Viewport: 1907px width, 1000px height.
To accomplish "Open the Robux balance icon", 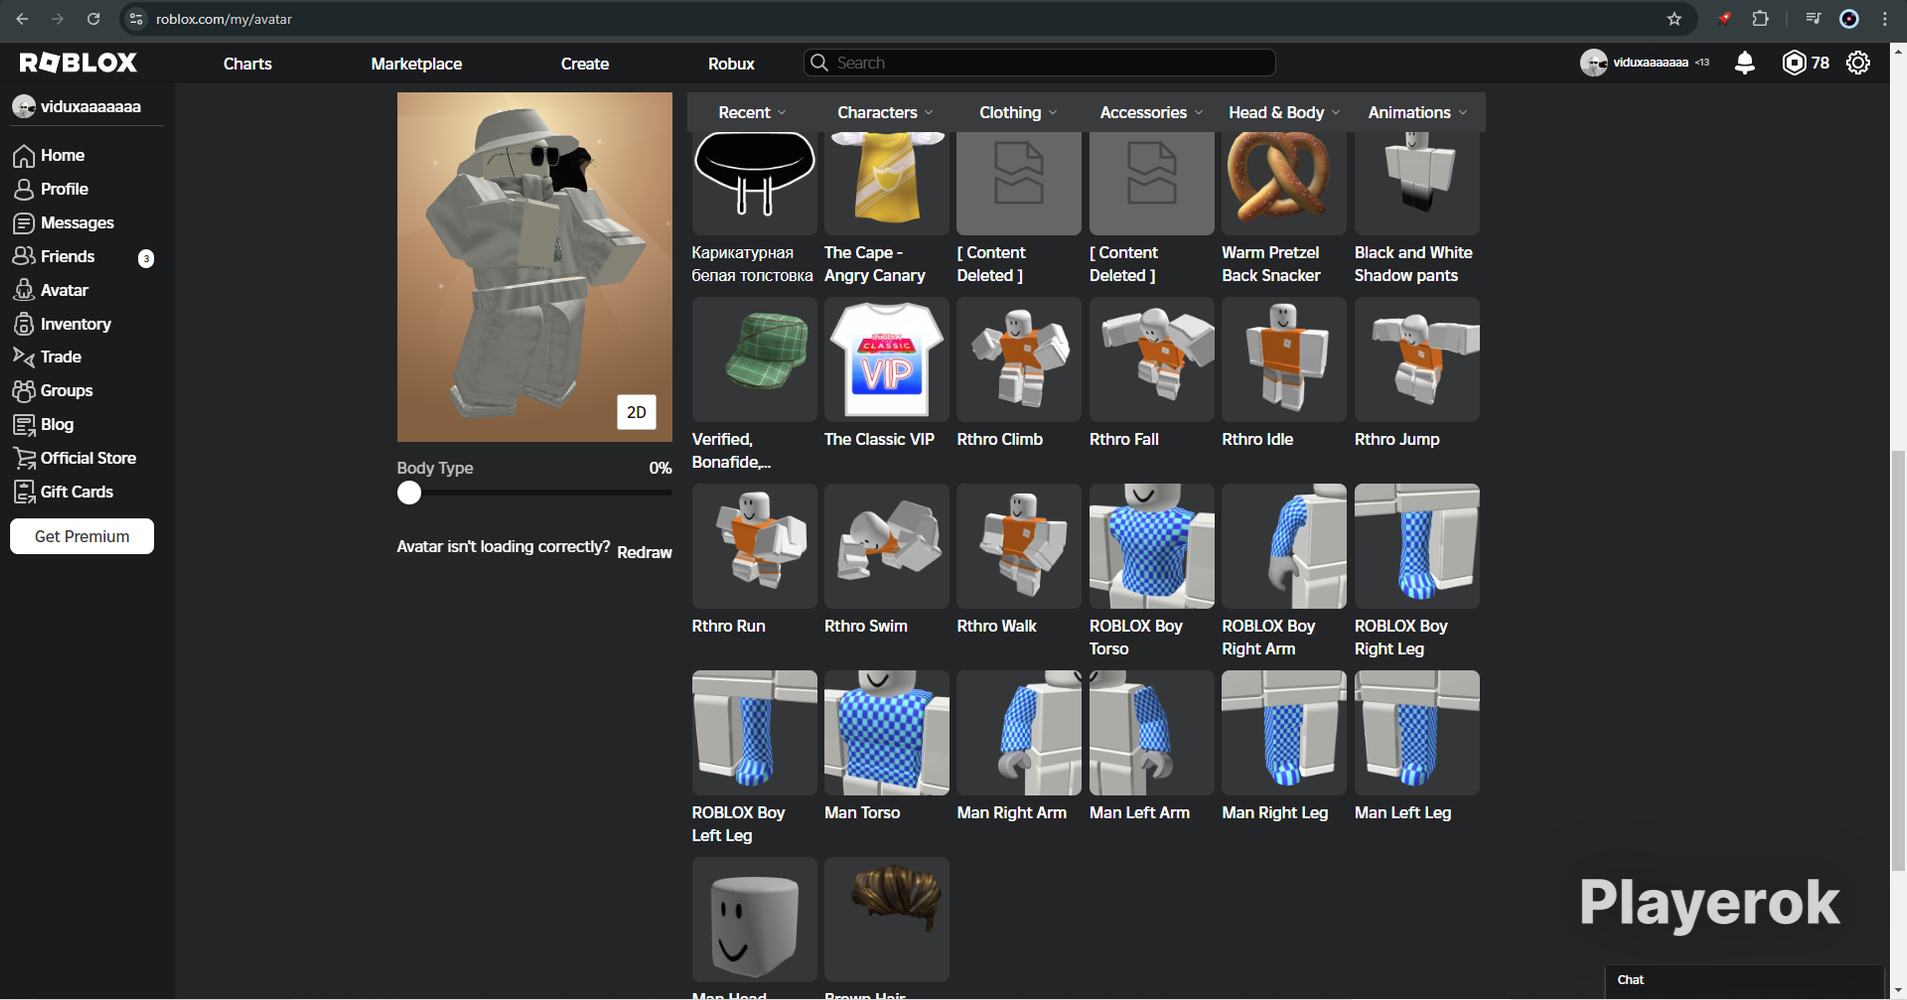I will [x=1795, y=63].
